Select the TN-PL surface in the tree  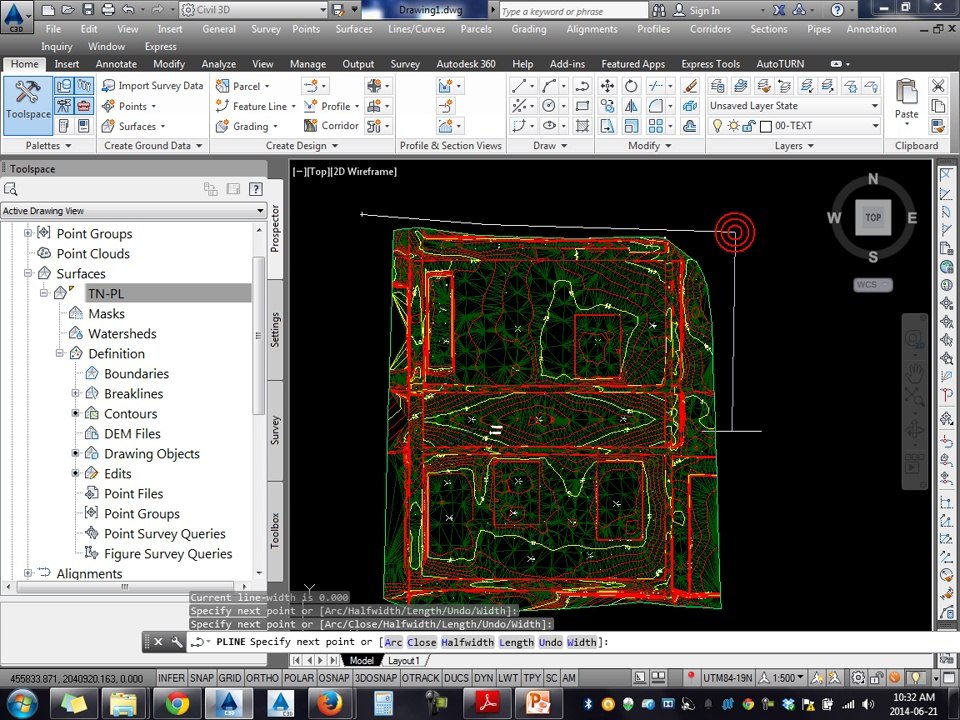(106, 293)
